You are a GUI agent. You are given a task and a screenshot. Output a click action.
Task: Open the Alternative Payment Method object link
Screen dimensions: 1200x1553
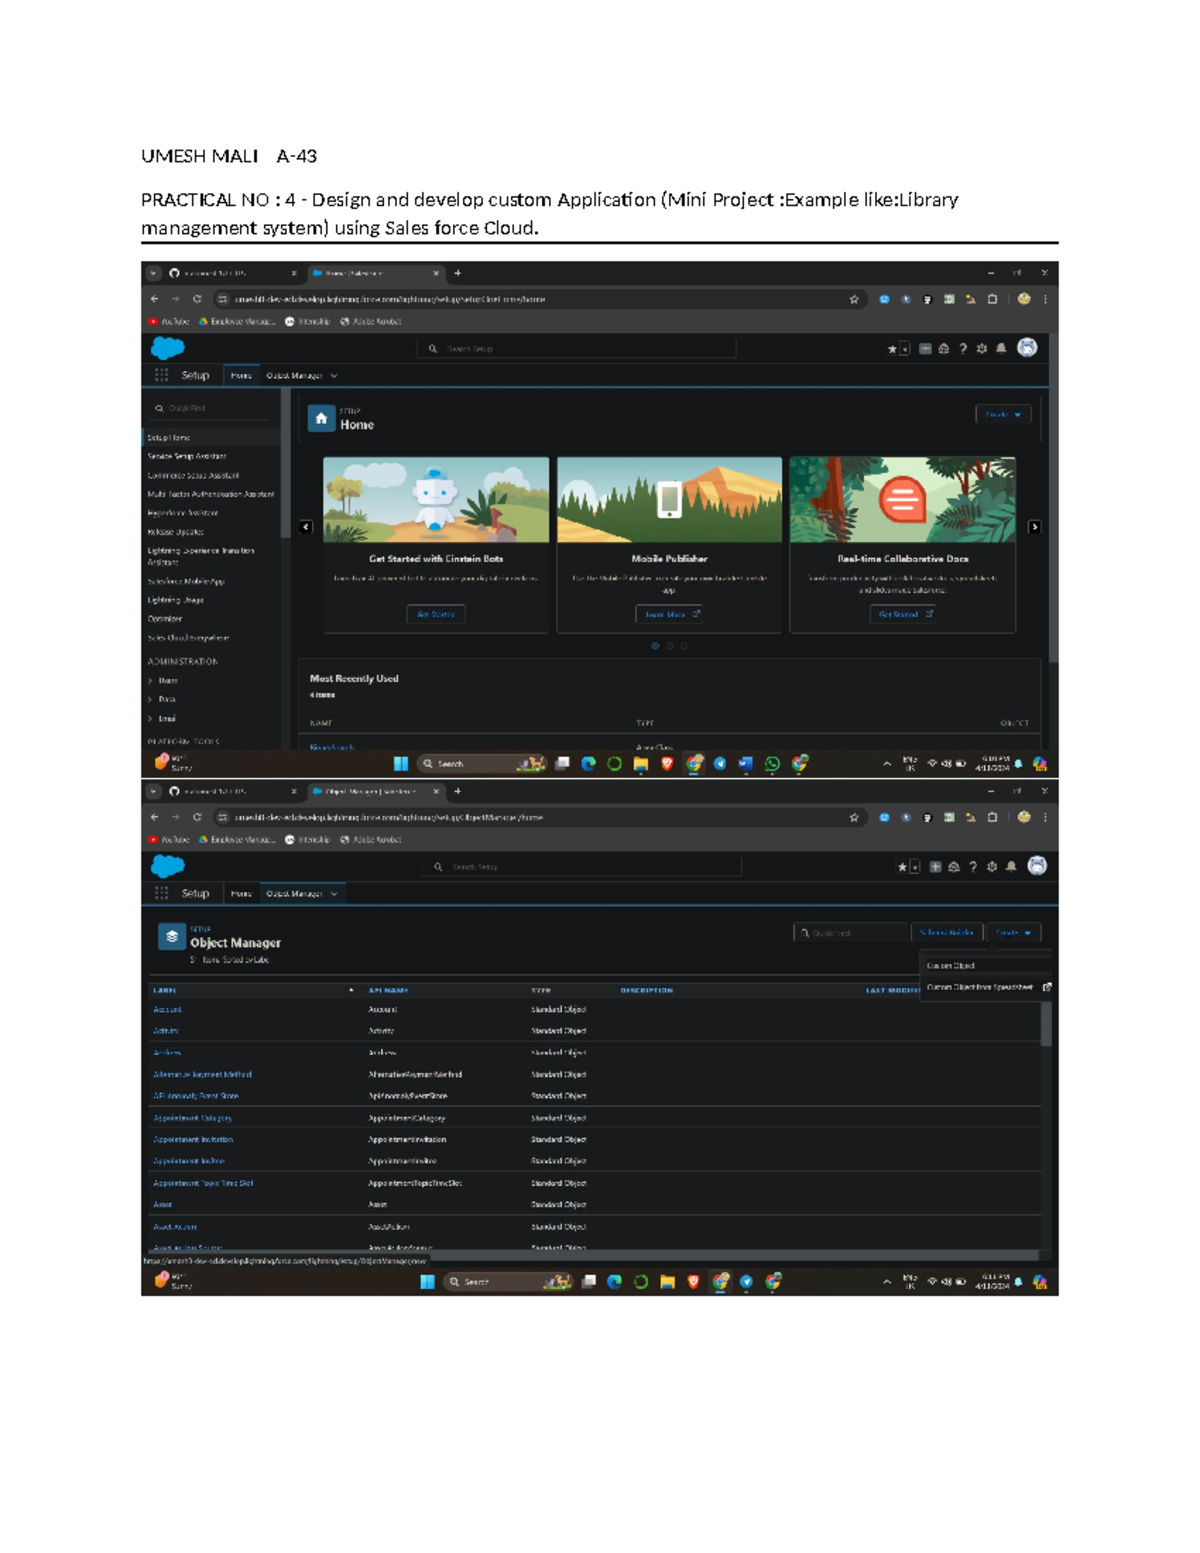tap(202, 1075)
